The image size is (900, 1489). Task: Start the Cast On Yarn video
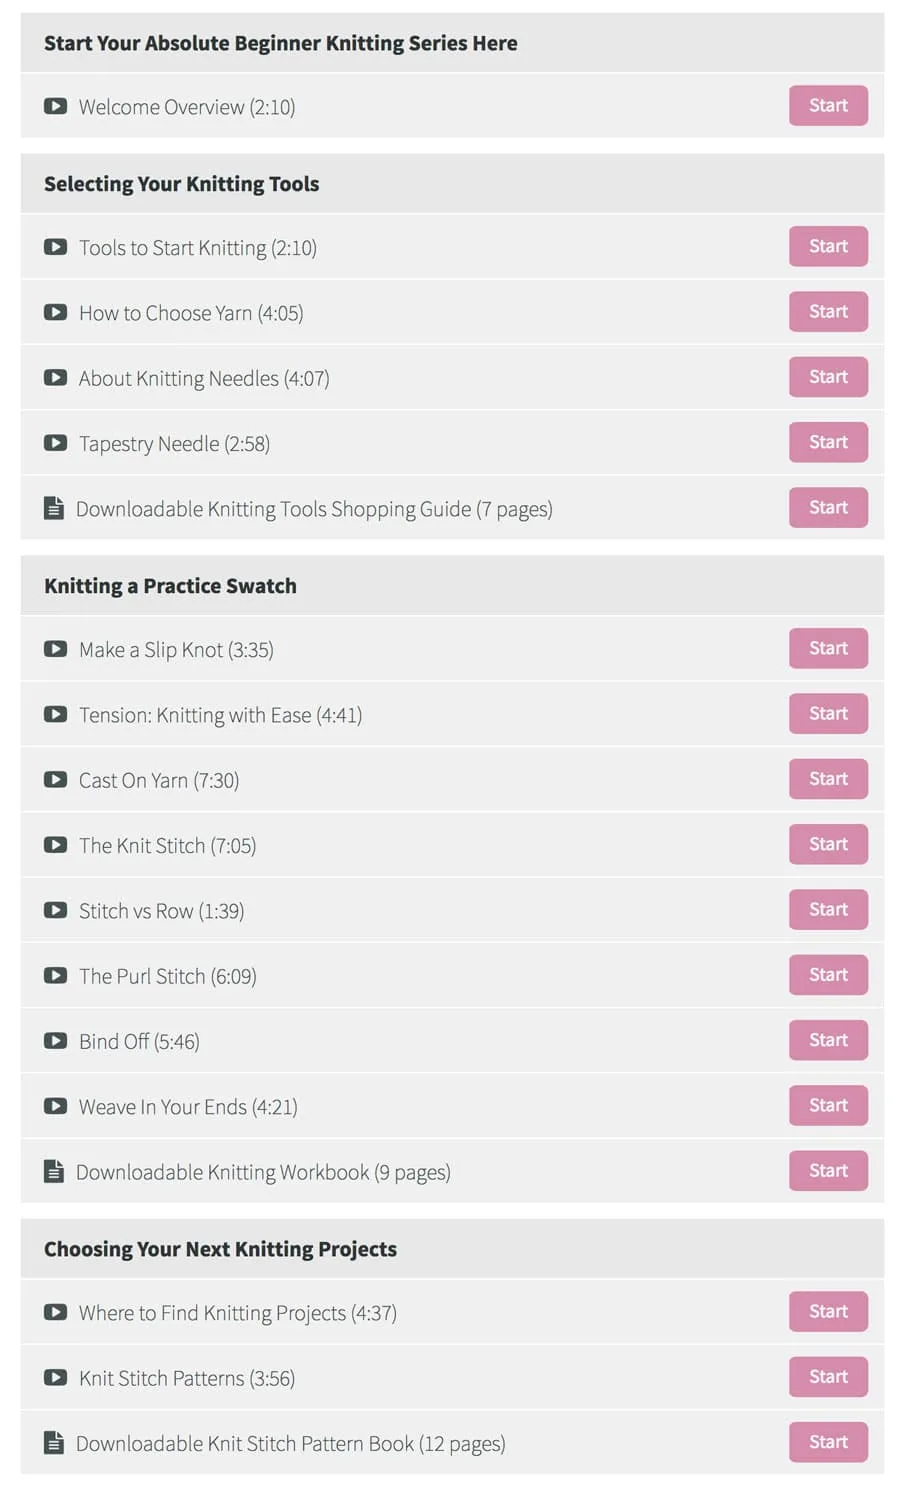(x=828, y=779)
